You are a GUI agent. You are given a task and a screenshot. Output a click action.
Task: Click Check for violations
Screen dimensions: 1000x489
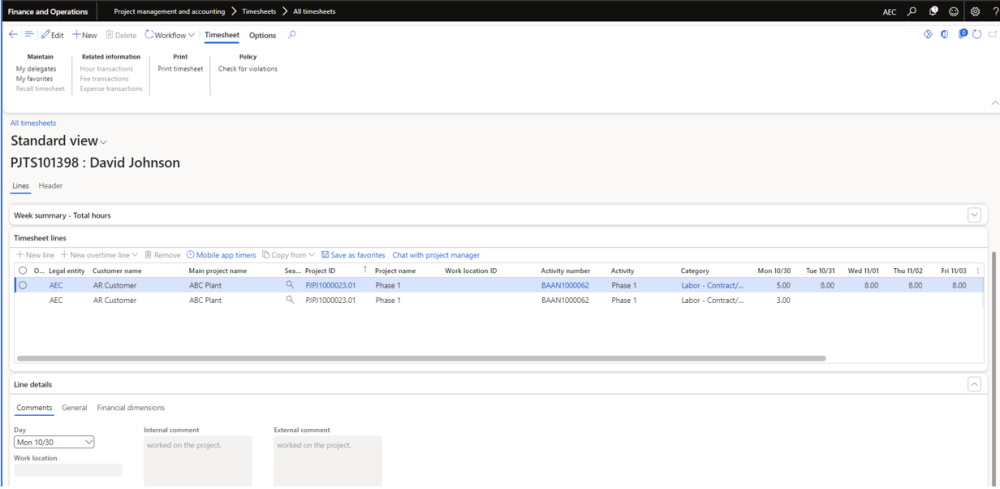pos(248,69)
